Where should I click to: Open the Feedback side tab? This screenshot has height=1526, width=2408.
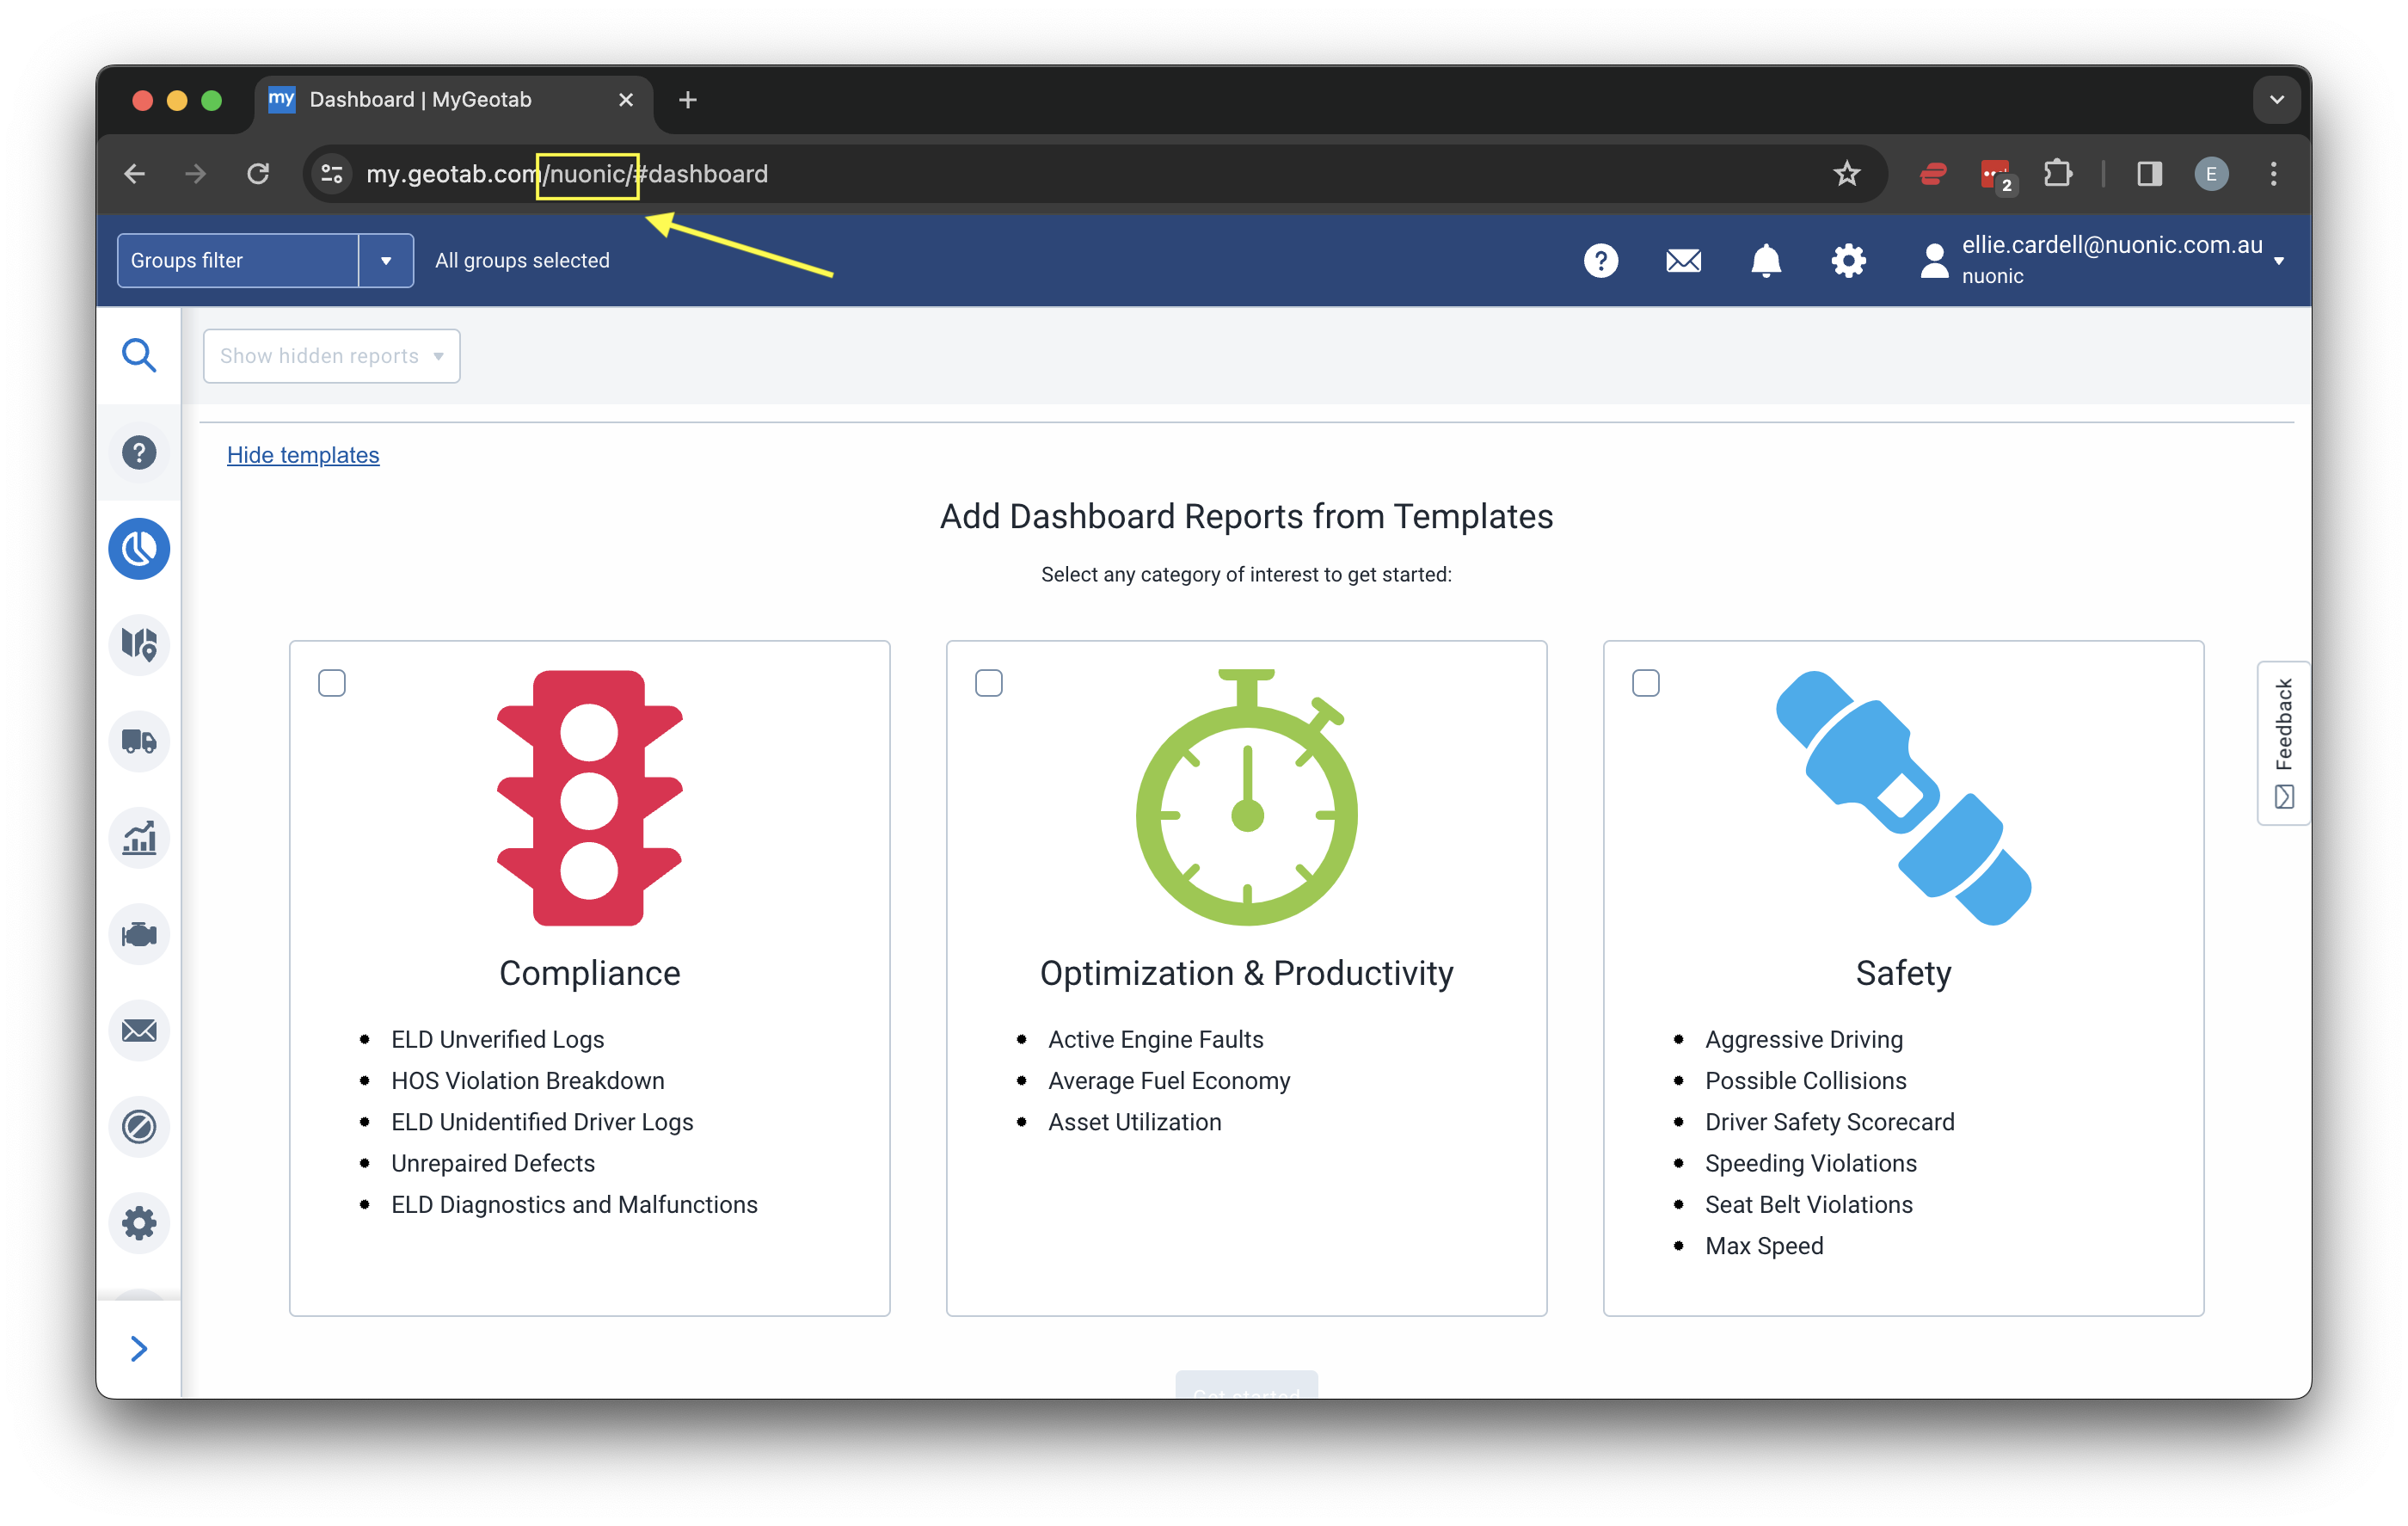pyautogui.click(x=2283, y=742)
